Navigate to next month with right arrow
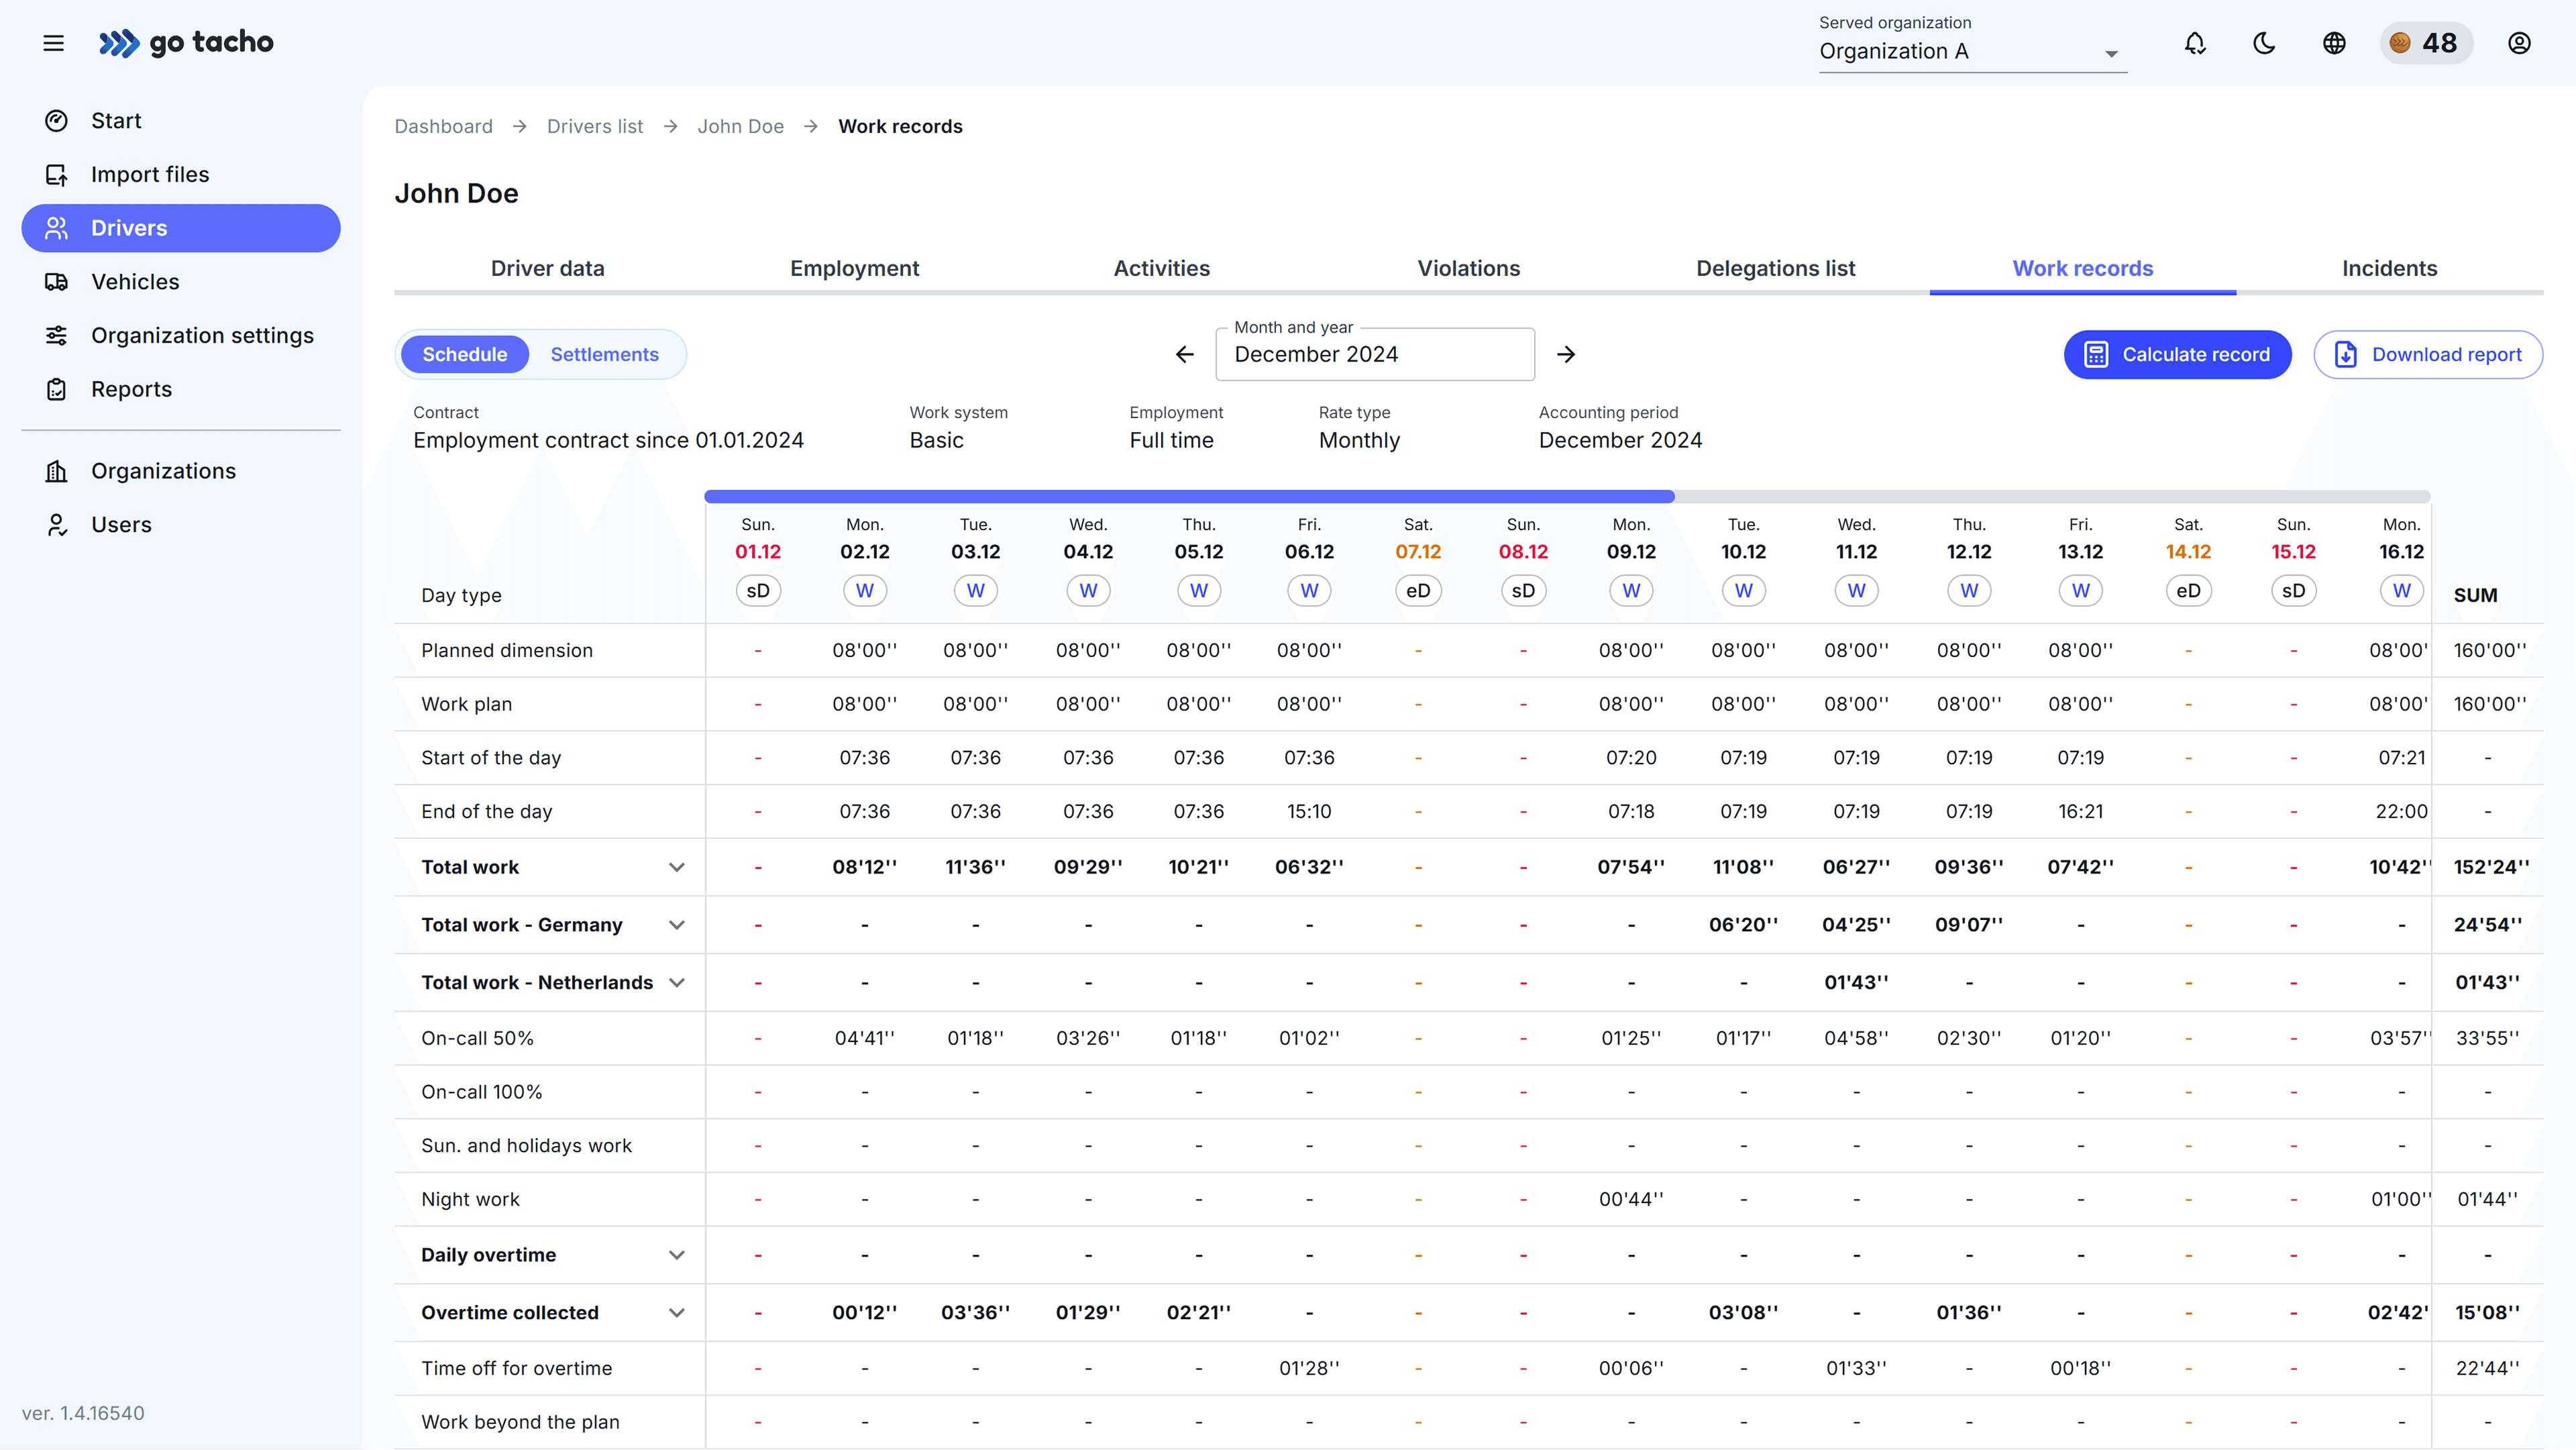2576x1450 pixels. click(x=1565, y=354)
